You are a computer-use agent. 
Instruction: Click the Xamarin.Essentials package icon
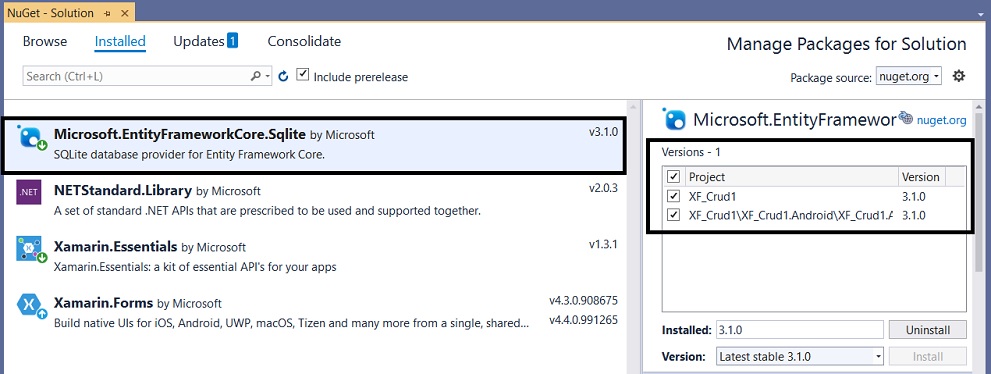click(31, 249)
